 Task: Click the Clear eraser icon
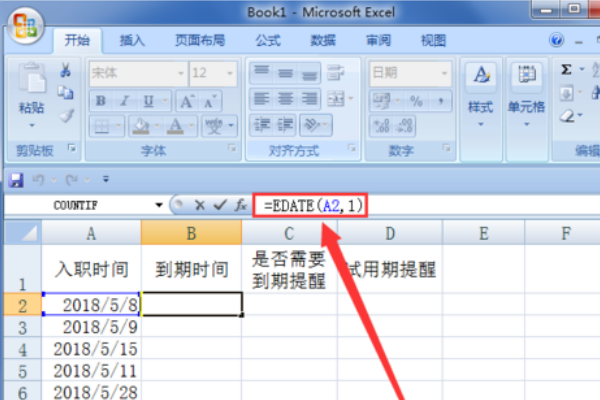(x=567, y=115)
